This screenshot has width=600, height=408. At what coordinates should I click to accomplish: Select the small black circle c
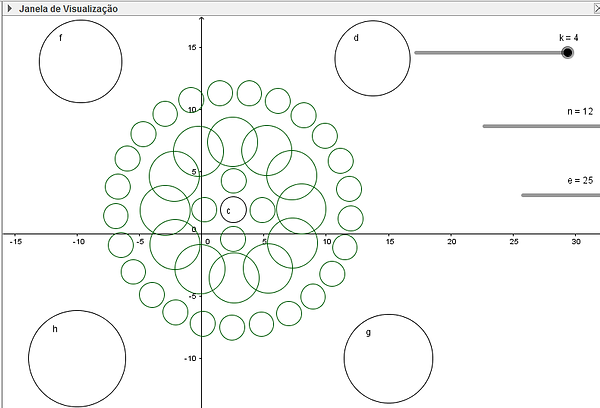tap(233, 209)
